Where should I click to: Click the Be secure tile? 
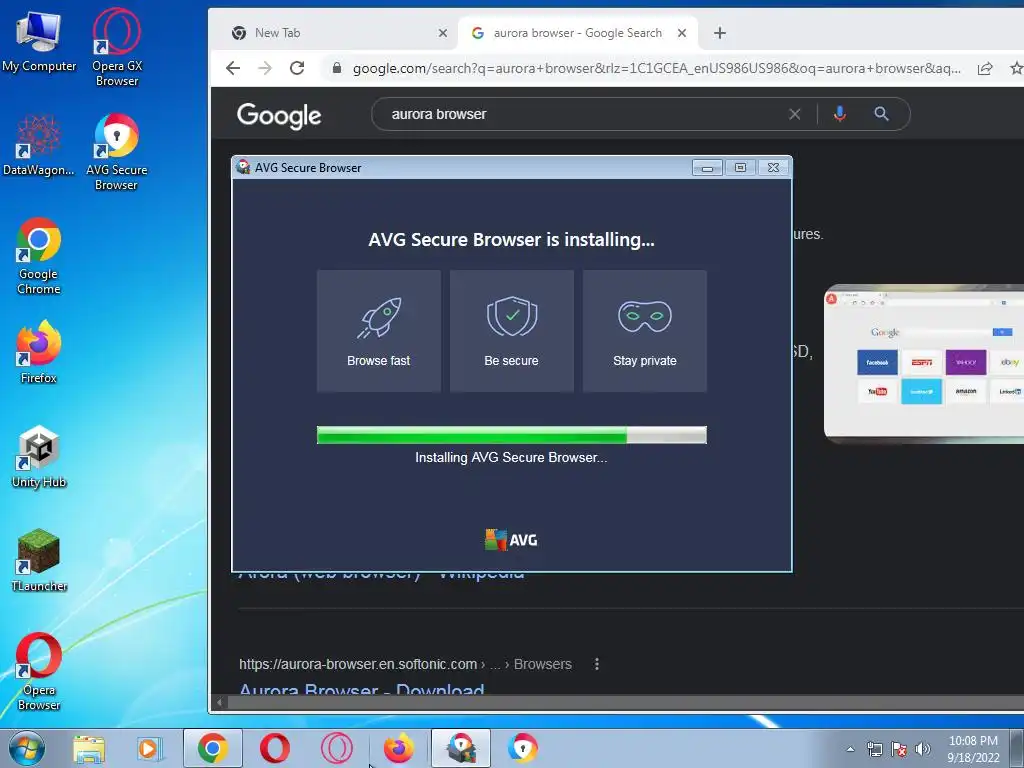click(512, 331)
